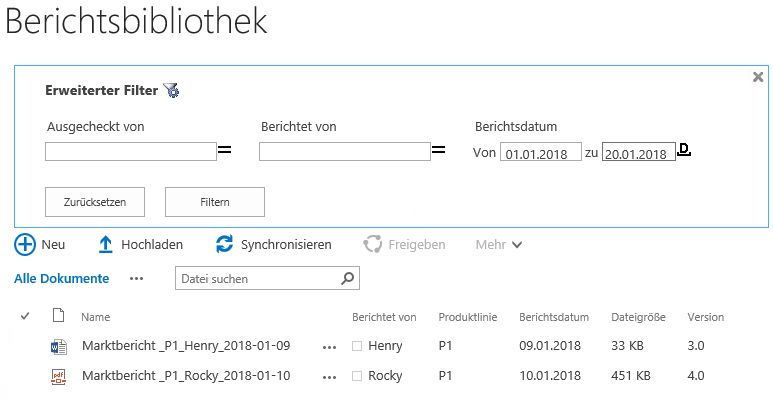This screenshot has width=773, height=401.
Task: Select the Alle Dokumente view
Action: pos(61,279)
